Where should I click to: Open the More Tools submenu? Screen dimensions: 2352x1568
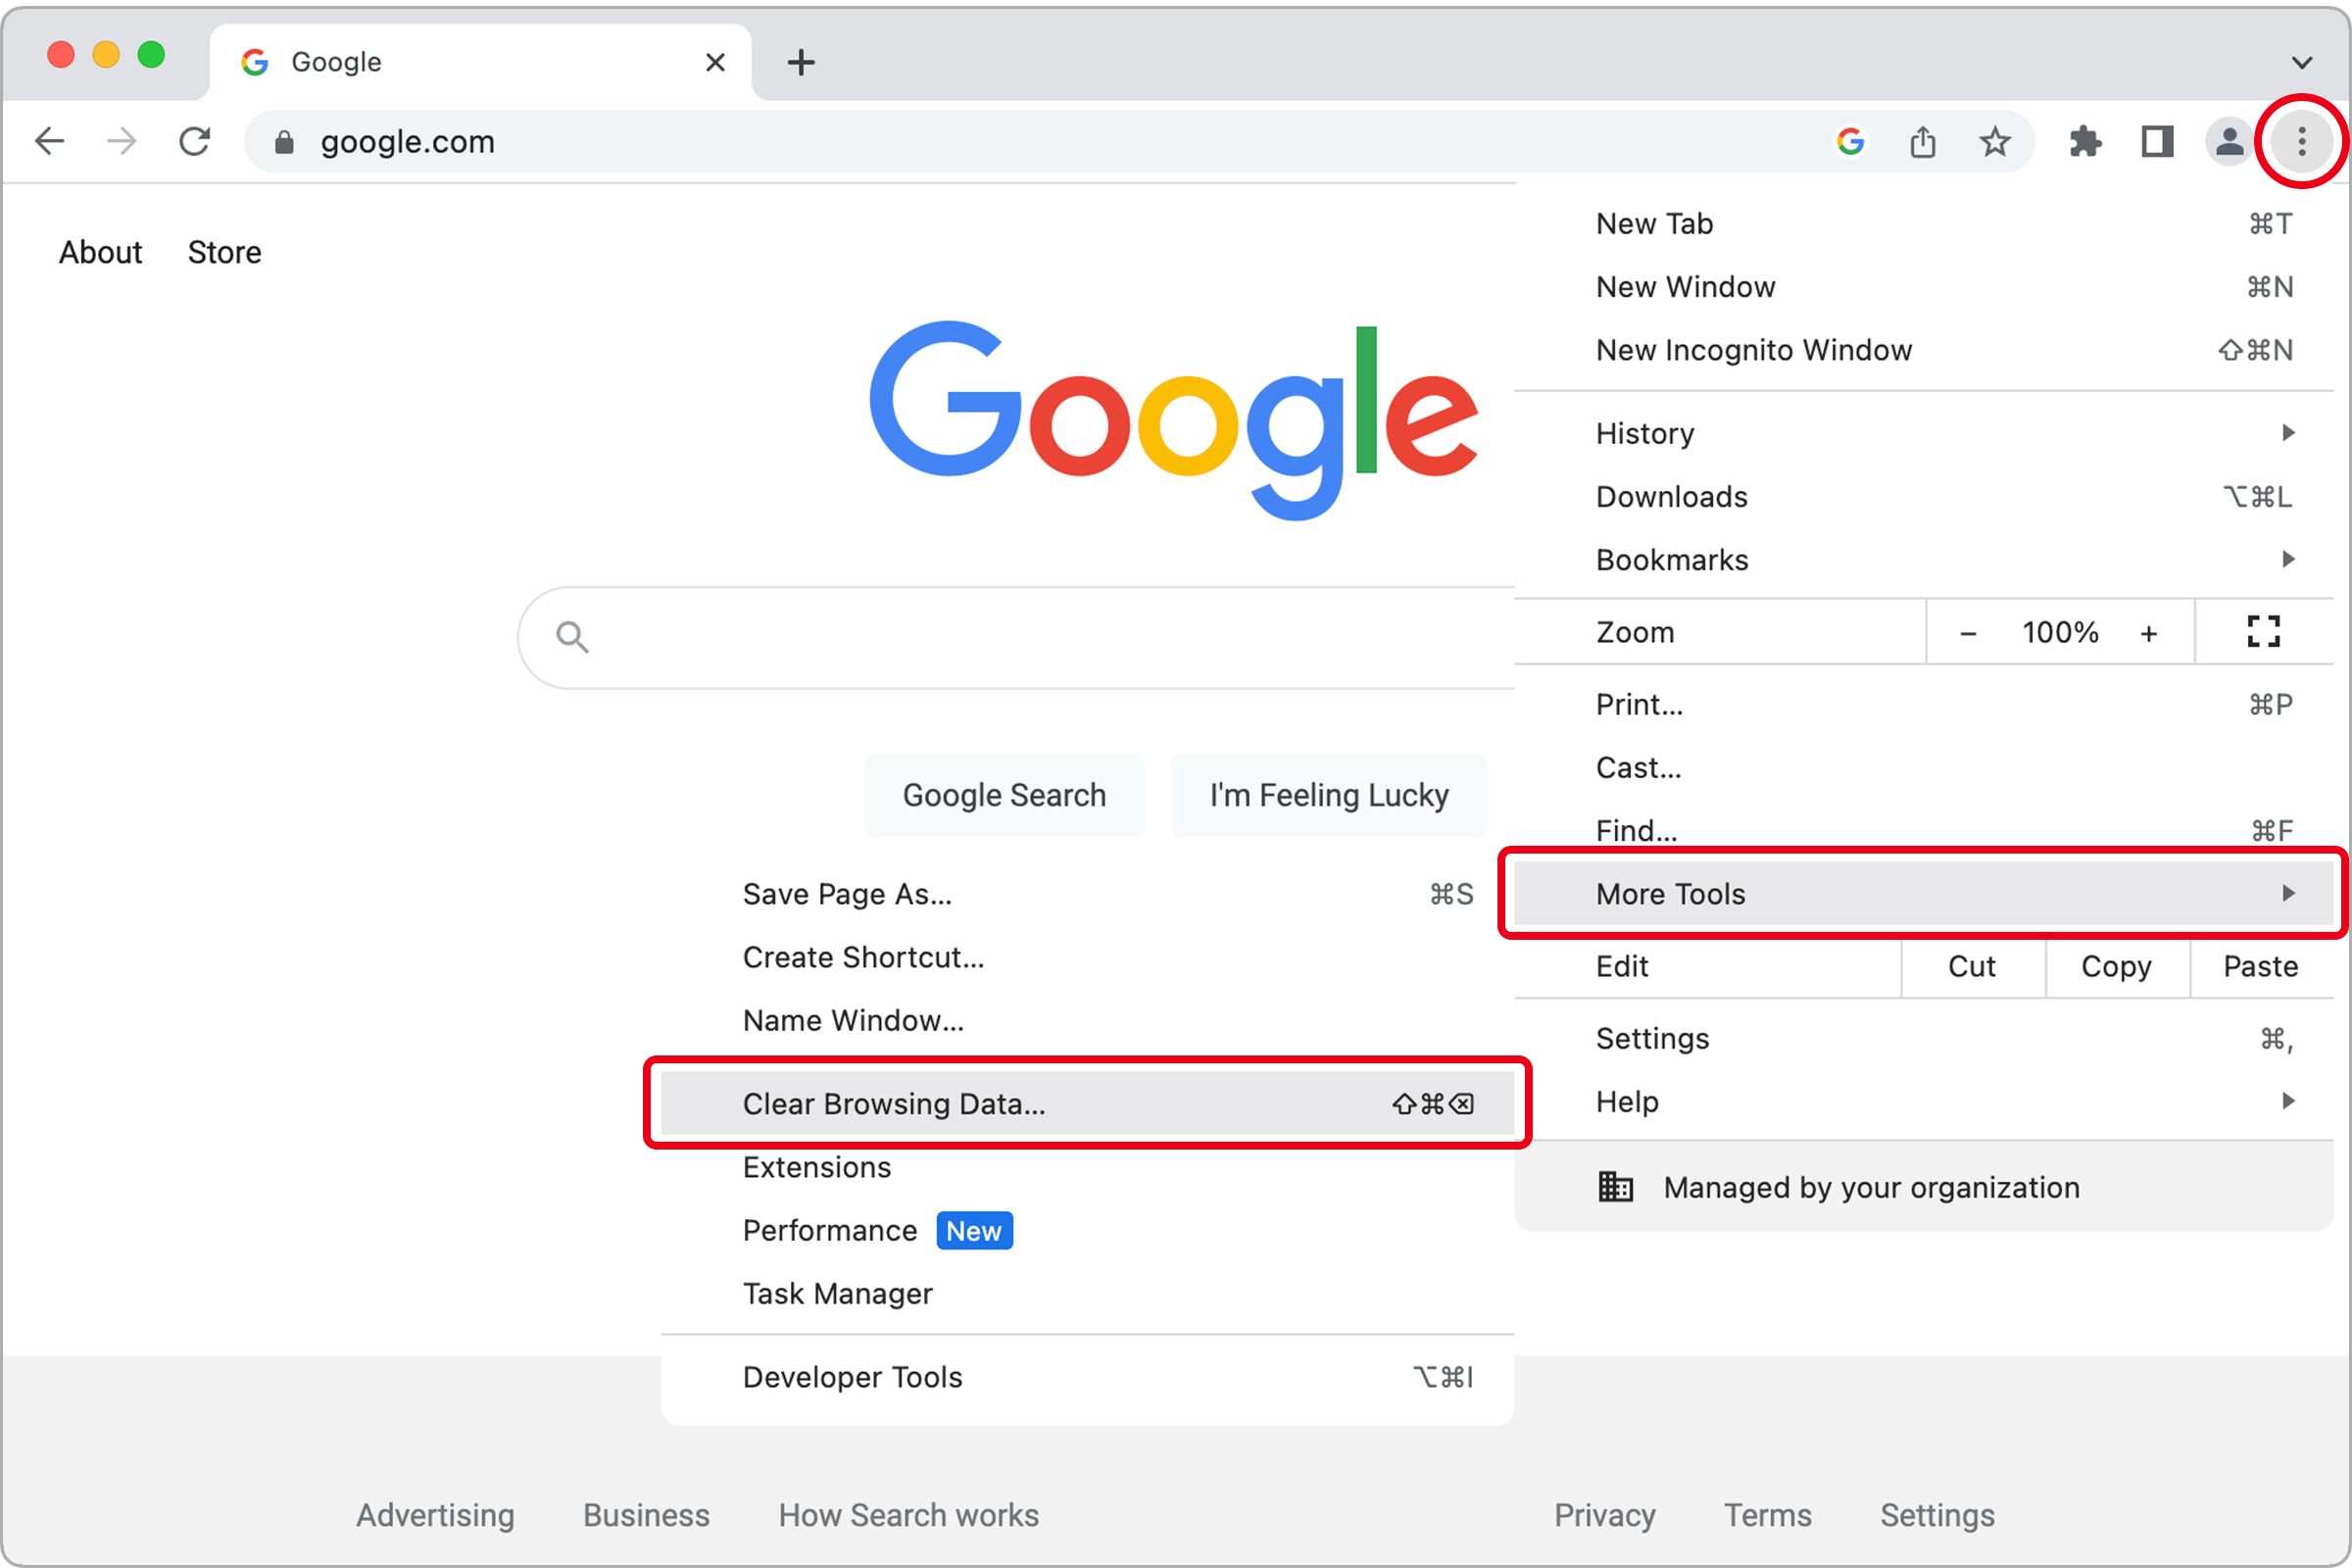[x=1668, y=894]
